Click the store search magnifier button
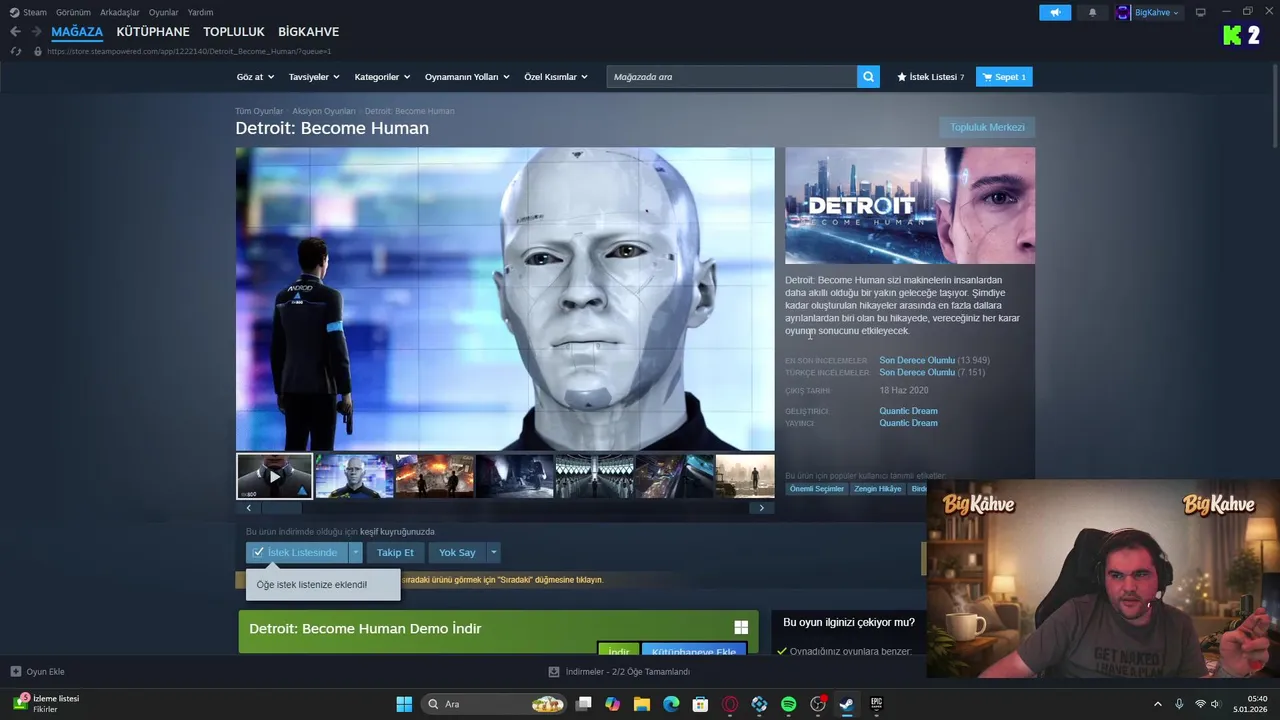Image resolution: width=1280 pixels, height=720 pixels. 868,77
